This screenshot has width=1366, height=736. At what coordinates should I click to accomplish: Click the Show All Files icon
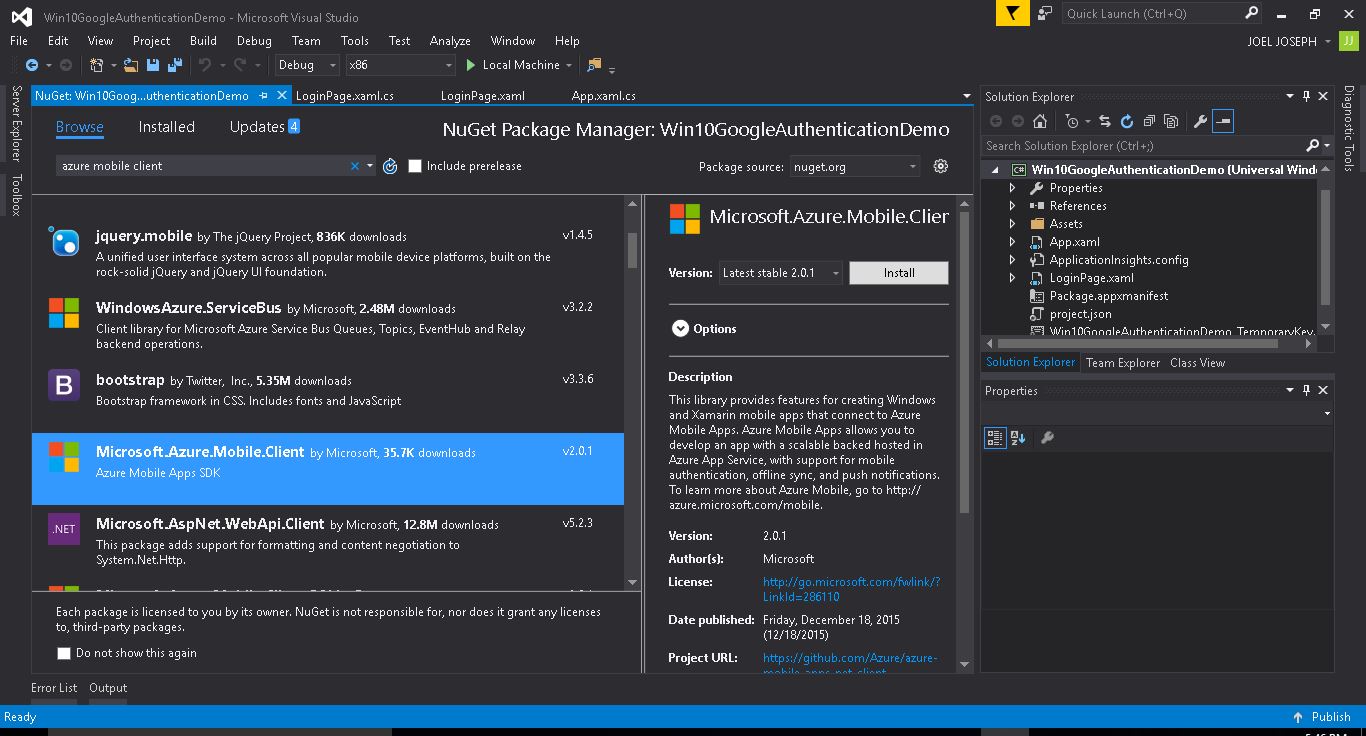[1171, 121]
